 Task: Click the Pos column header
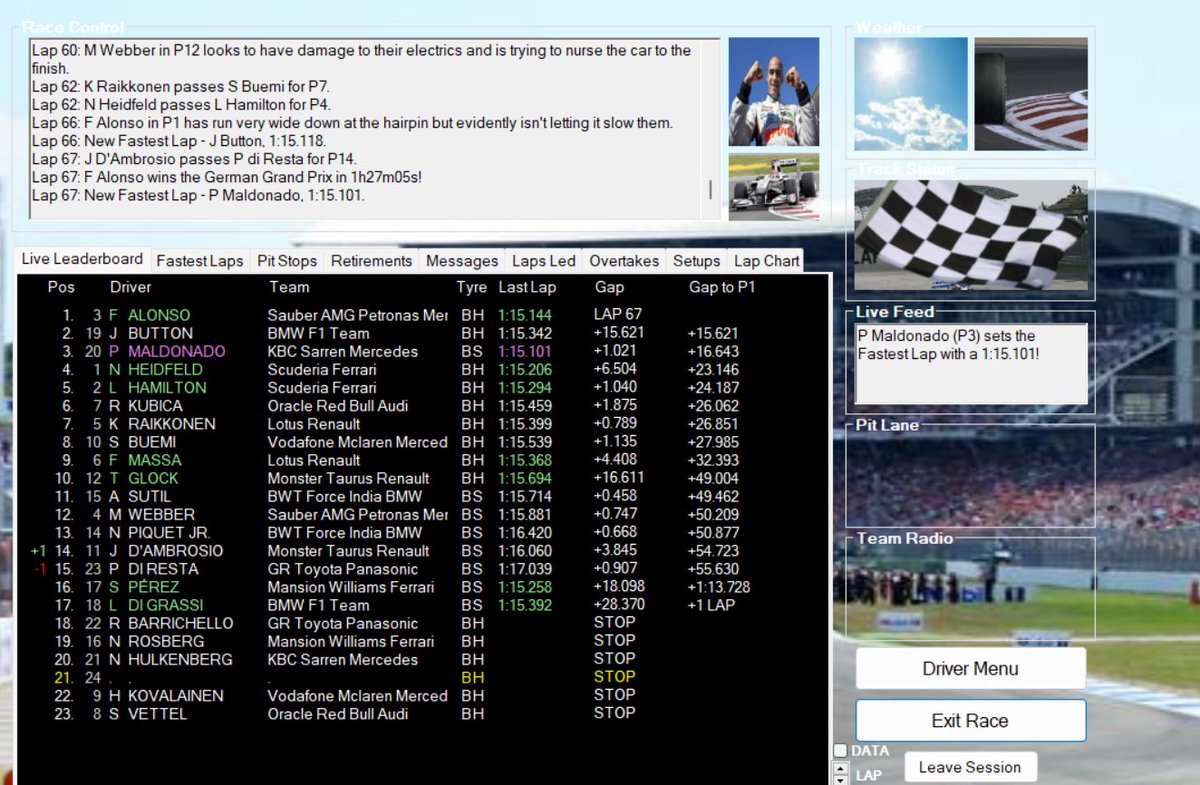click(x=61, y=287)
